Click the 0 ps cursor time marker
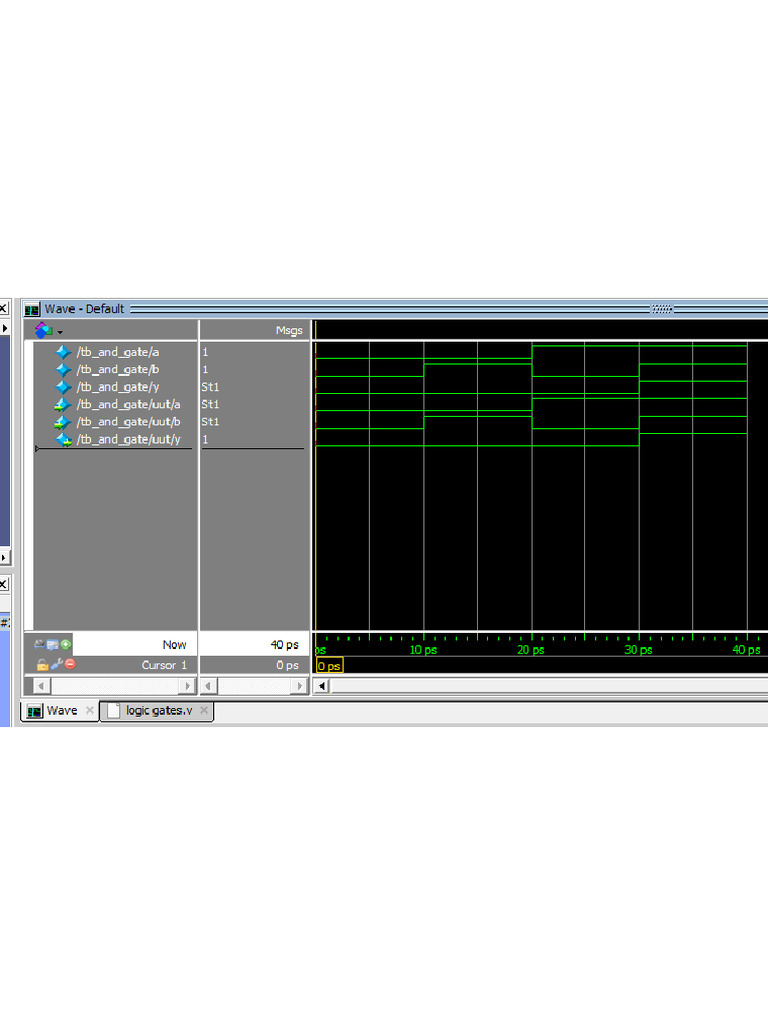This screenshot has width=768, height=1024. point(329,666)
